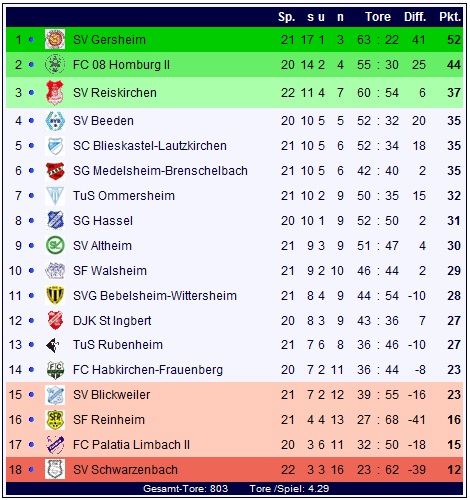Screen dimensions: 470x500
Task: Click the SV Schwarzenbach crest
Action: [x=55, y=469]
